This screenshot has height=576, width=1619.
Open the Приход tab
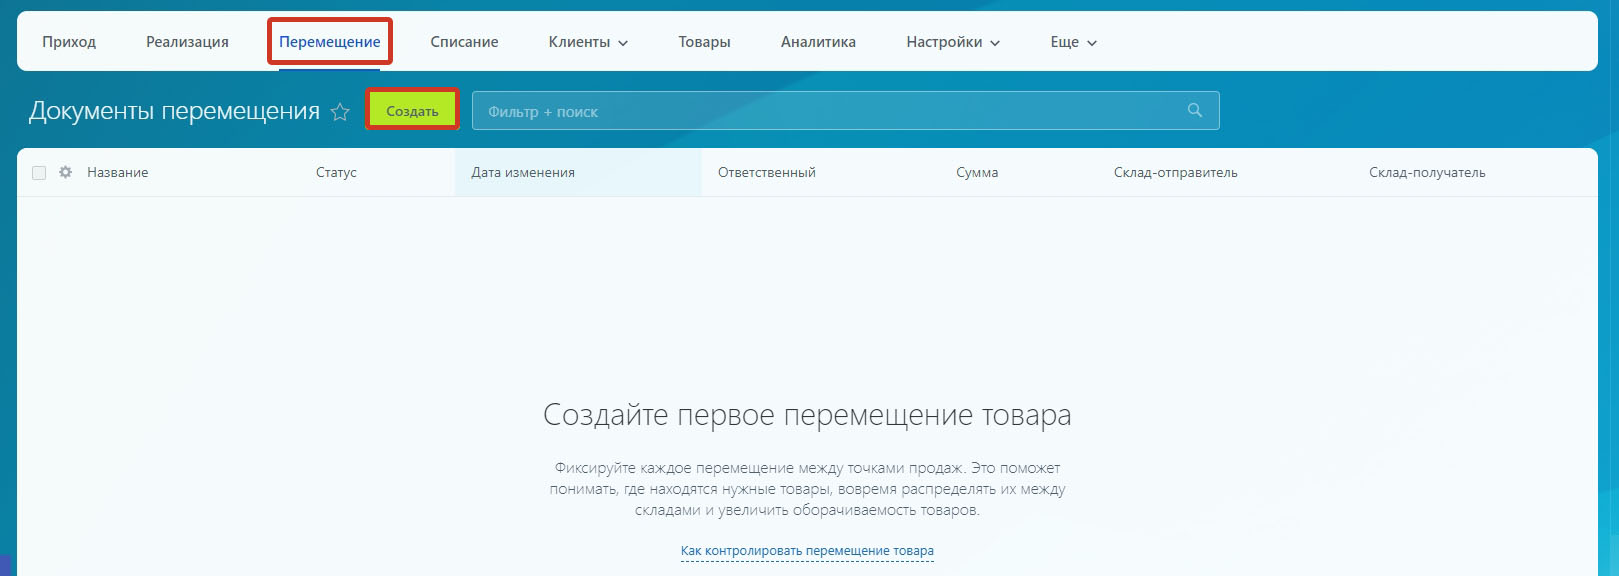pyautogui.click(x=69, y=42)
